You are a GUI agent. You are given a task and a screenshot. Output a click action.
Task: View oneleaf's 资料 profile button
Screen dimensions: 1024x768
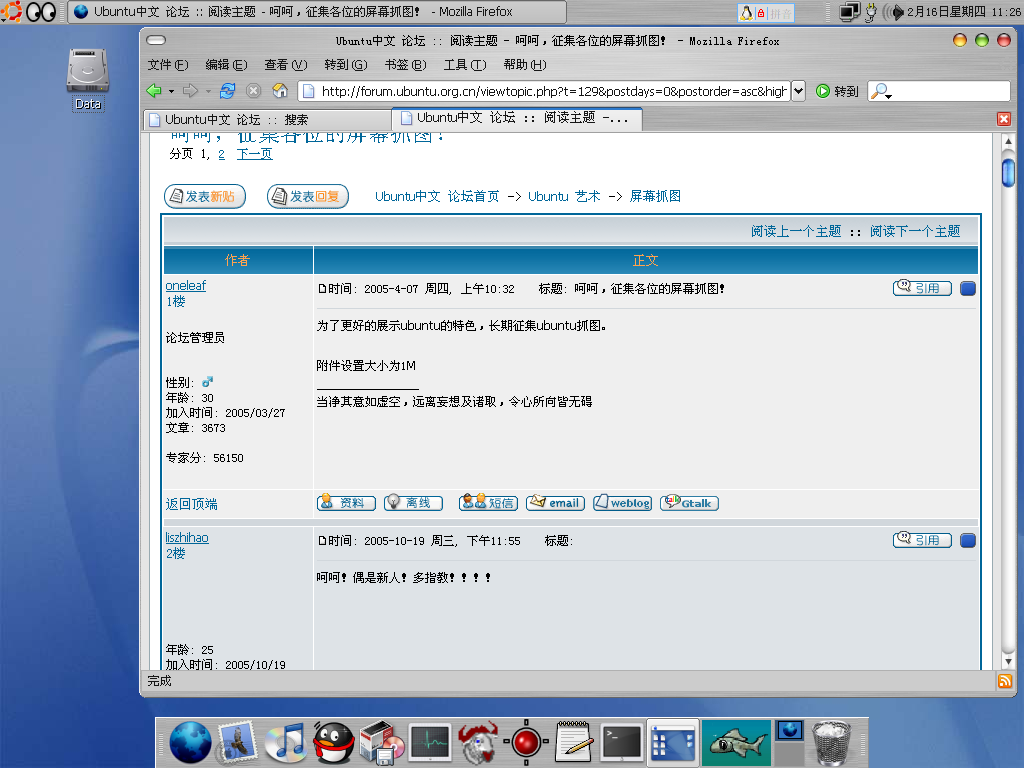pos(346,503)
